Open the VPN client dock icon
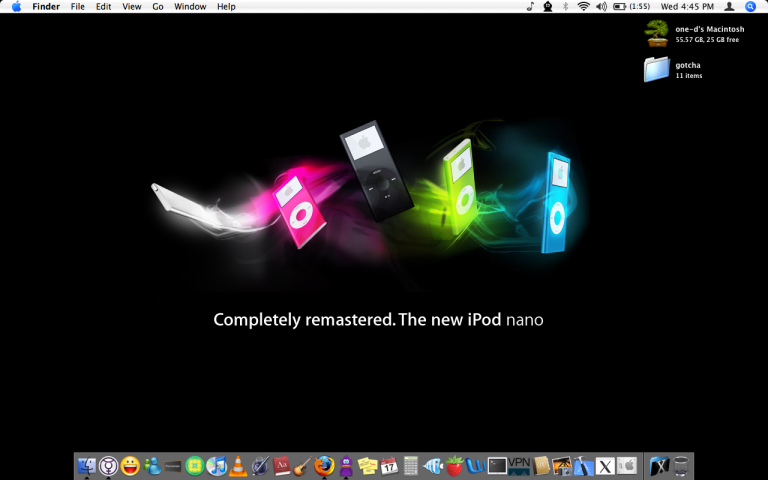The image size is (768, 480). [519, 466]
